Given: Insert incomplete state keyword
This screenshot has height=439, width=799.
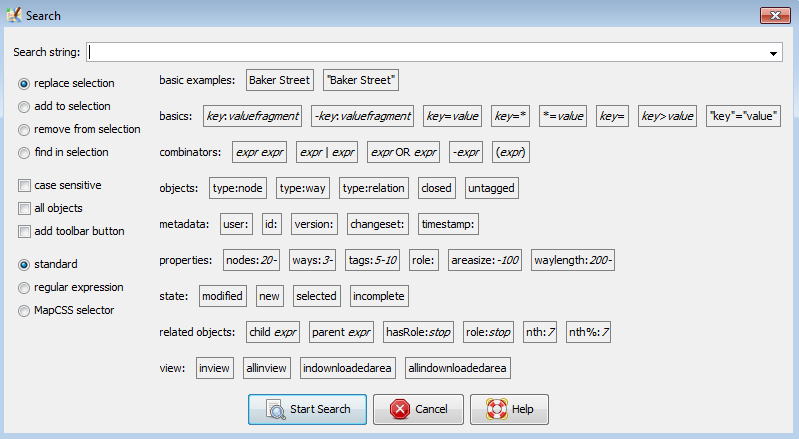Looking at the screenshot, I should coord(379,296).
